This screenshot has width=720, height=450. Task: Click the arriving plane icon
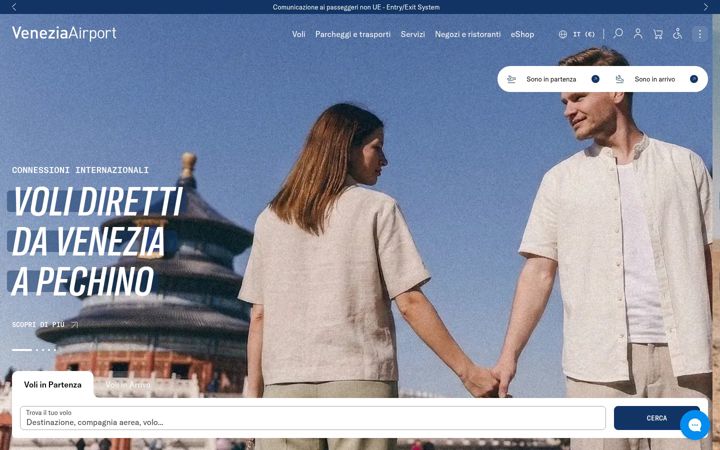pos(619,79)
